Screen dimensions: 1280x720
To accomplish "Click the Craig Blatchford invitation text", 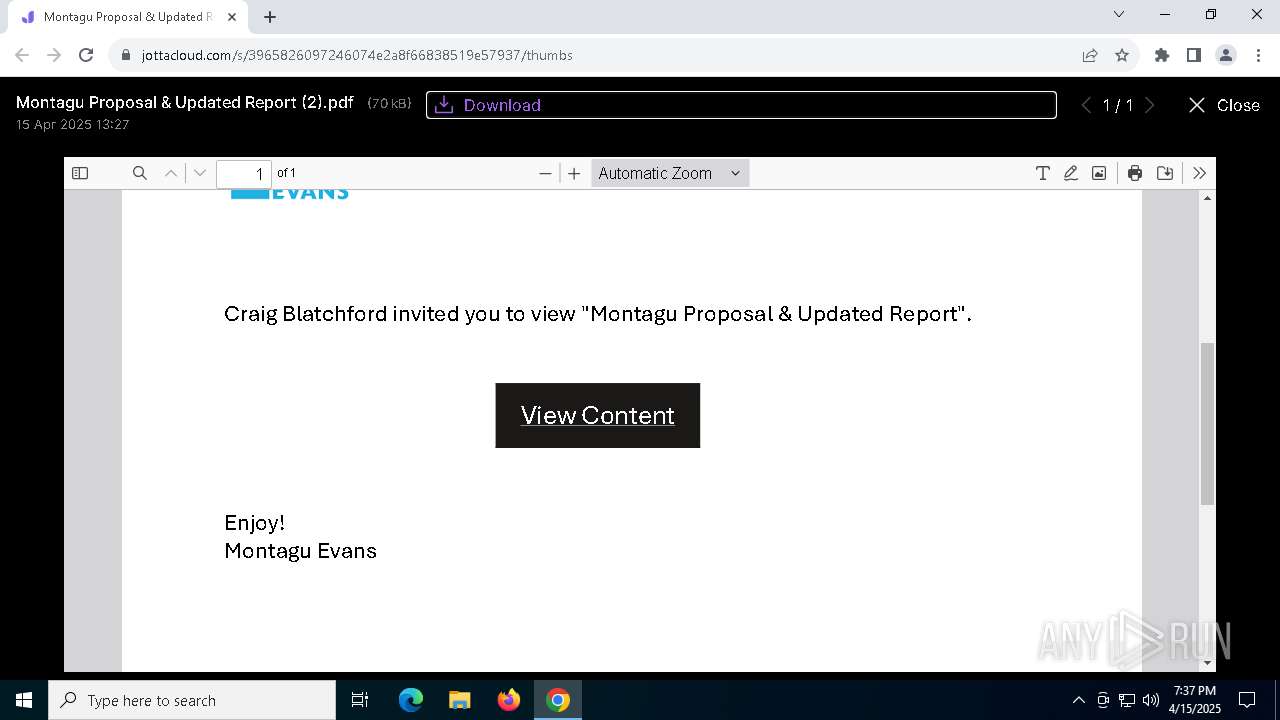I will point(598,314).
